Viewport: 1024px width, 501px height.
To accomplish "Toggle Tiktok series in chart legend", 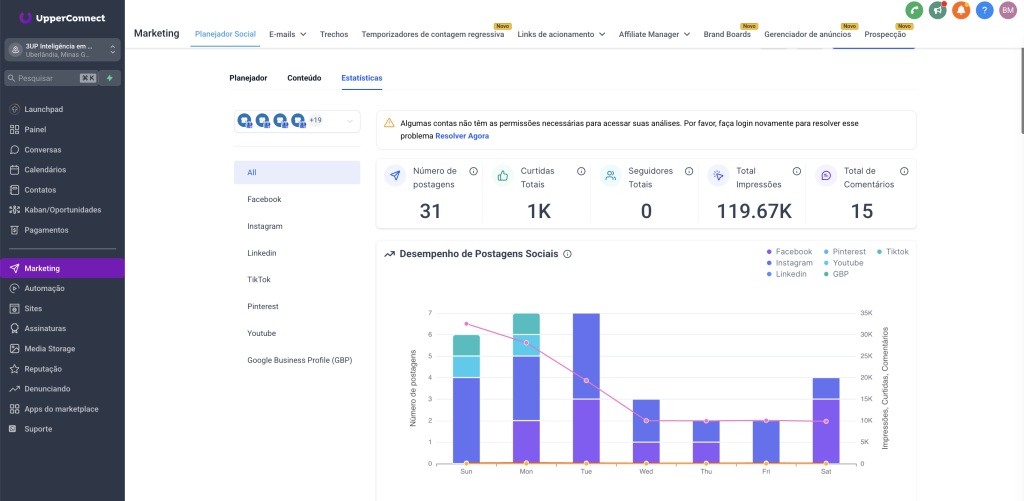I will point(894,252).
